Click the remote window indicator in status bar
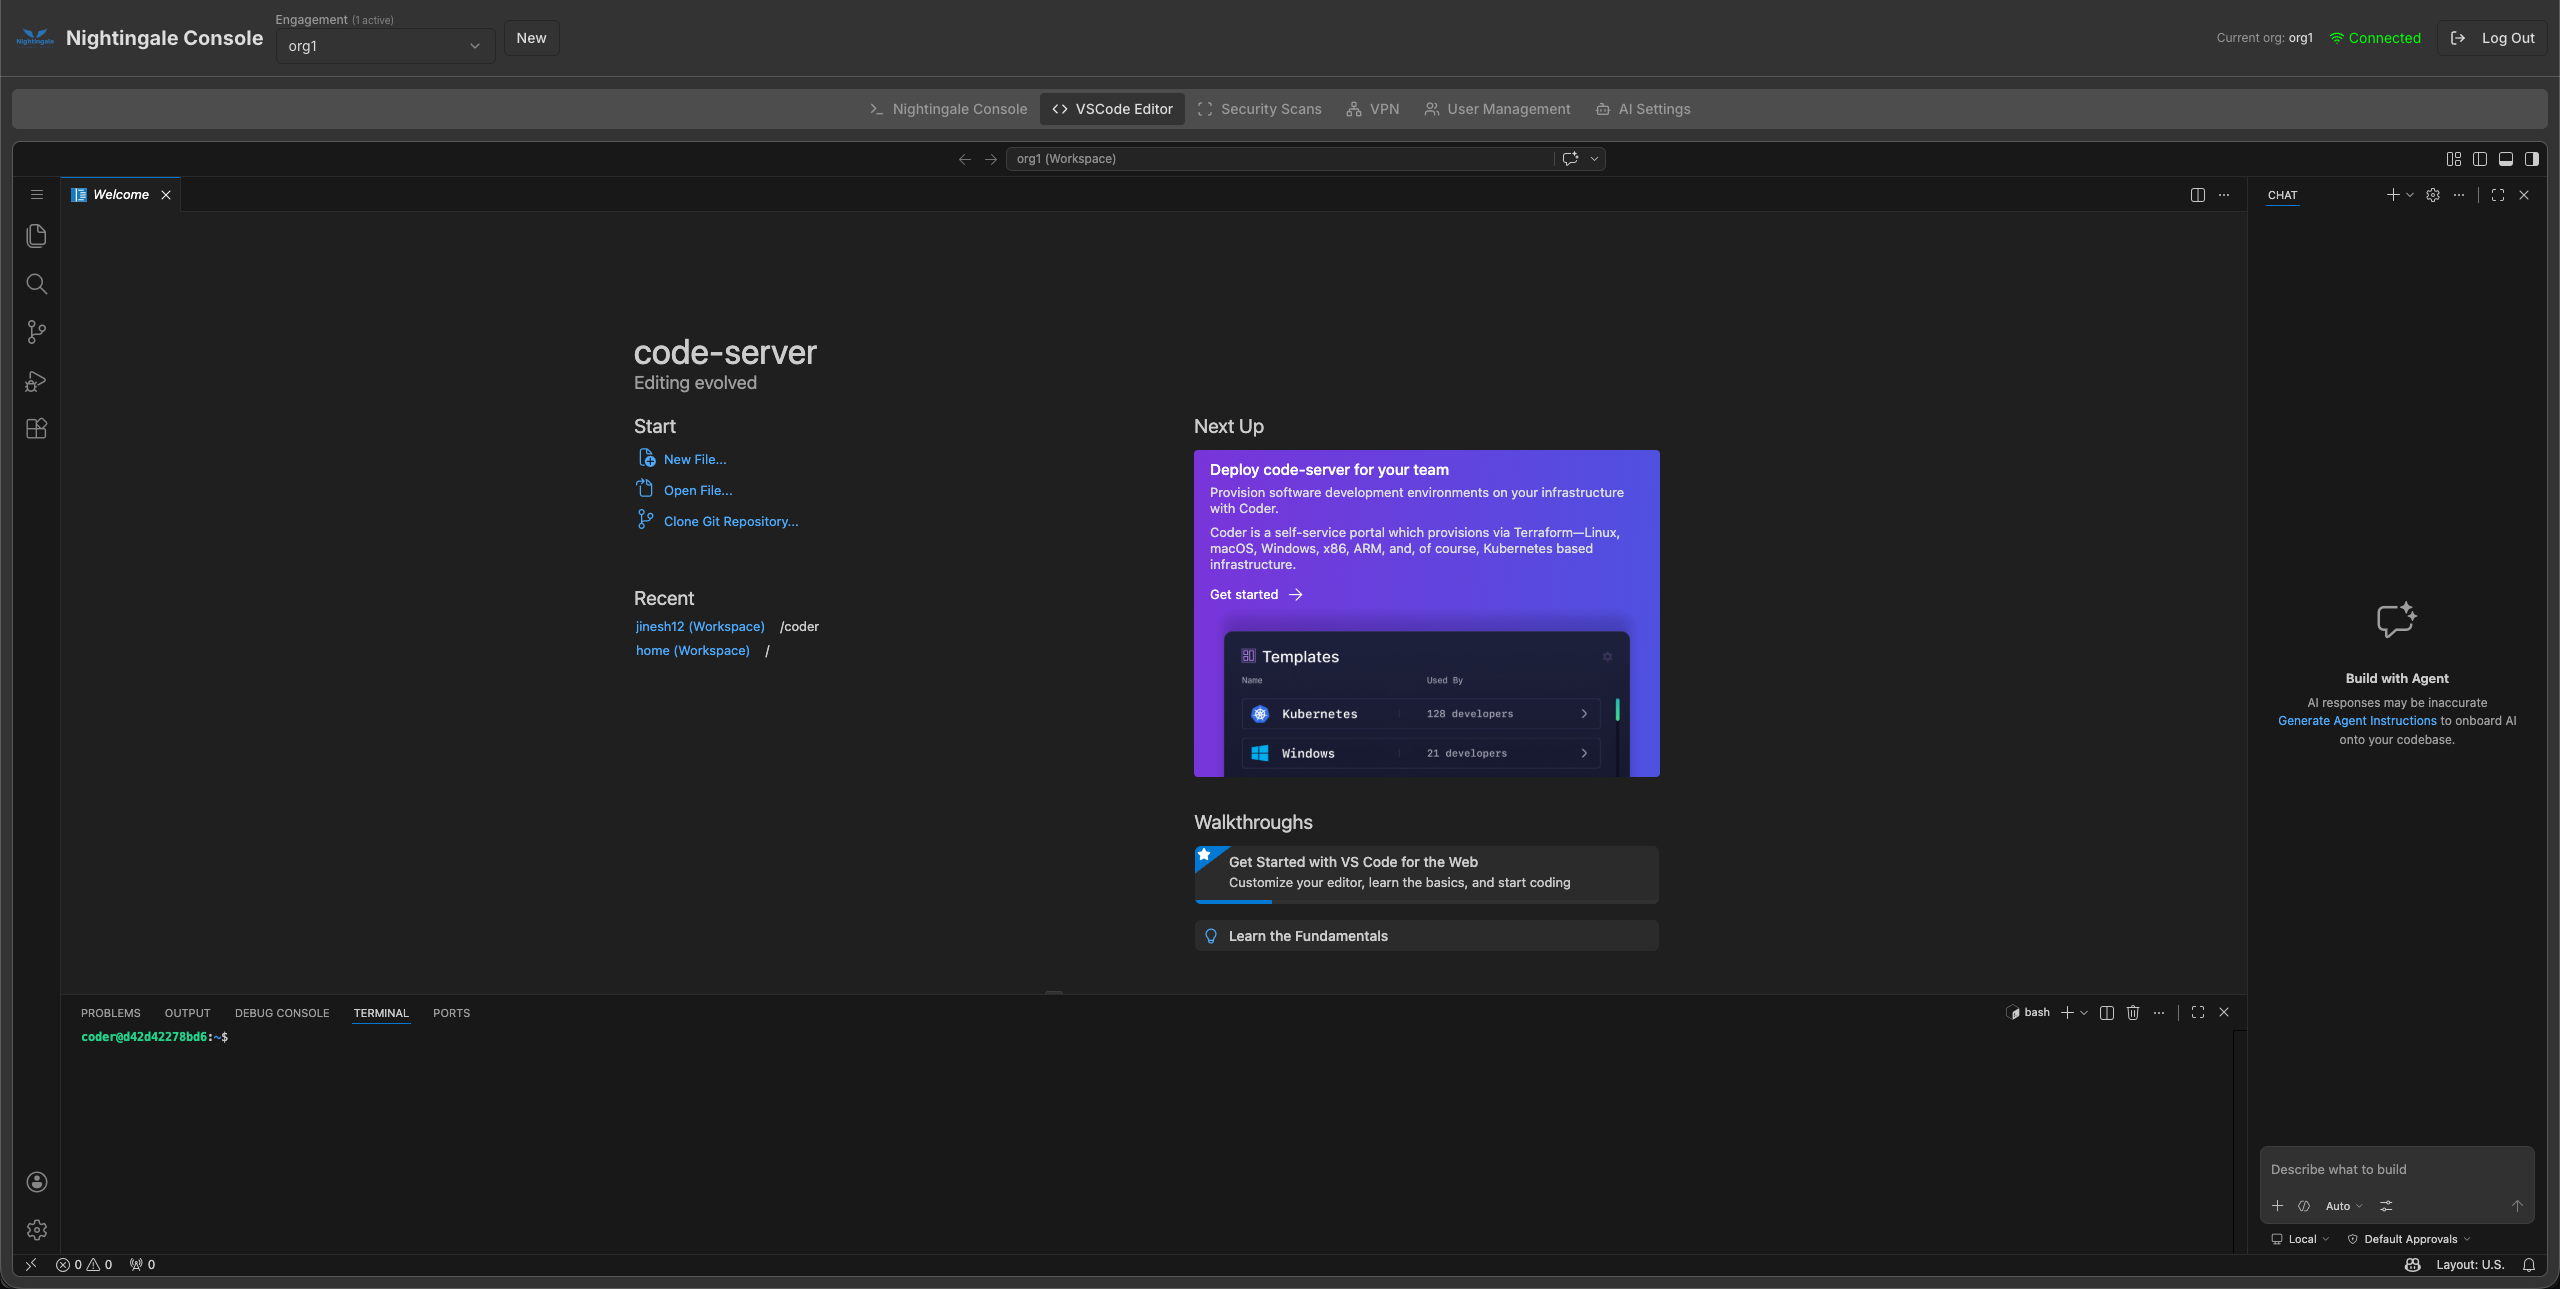This screenshot has height=1289, width=2560. (31, 1264)
